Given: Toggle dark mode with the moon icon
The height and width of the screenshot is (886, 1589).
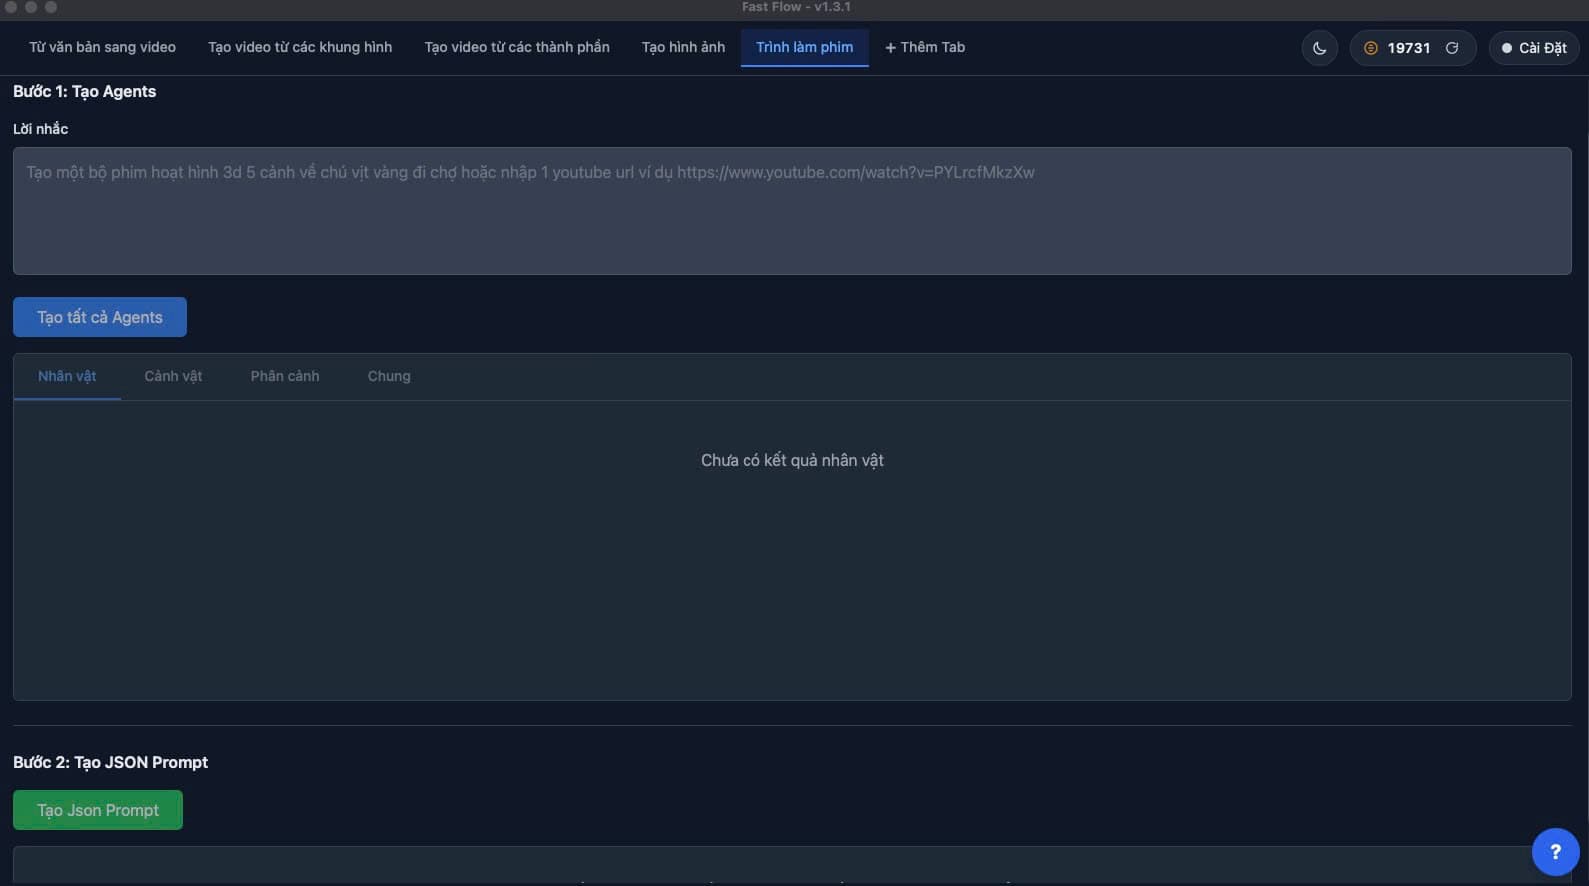Looking at the screenshot, I should pyautogui.click(x=1319, y=48).
